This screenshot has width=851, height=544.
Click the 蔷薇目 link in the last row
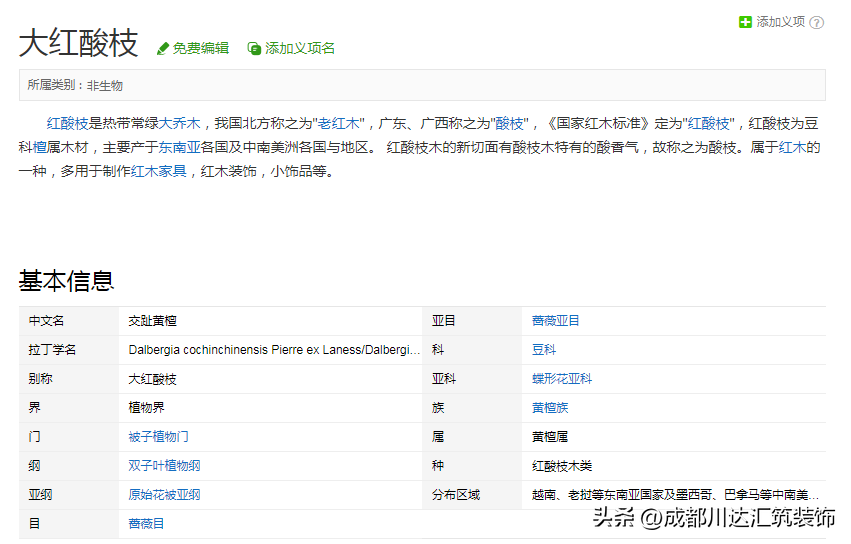[x=146, y=524]
